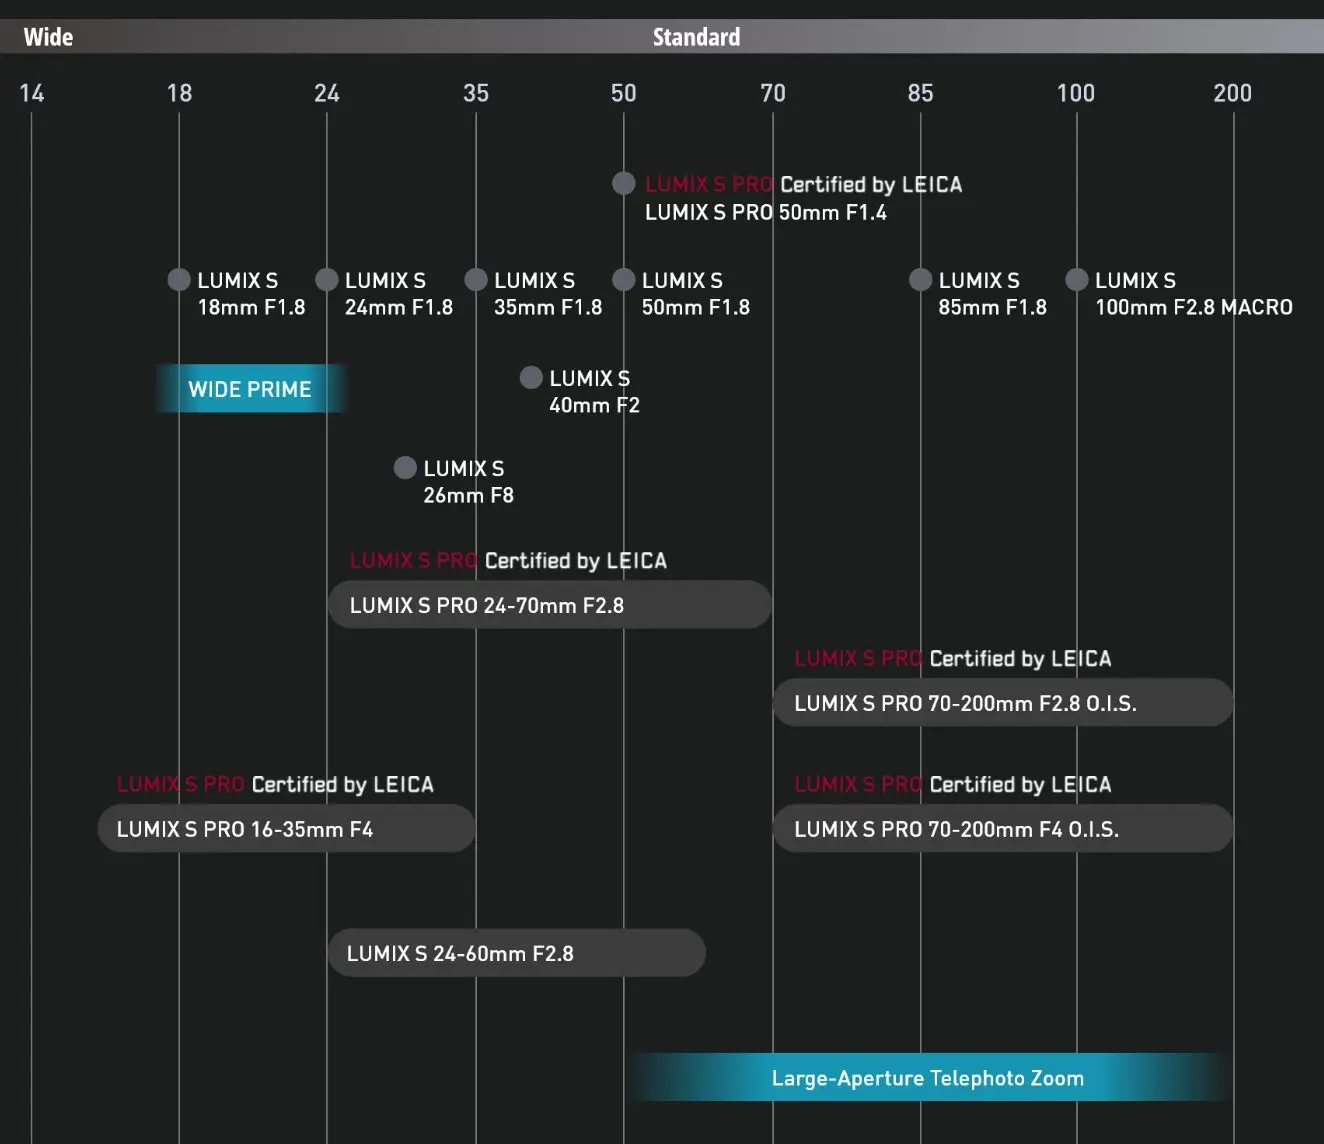Click the LUMIX S 24mm F1.8 dot marker
Viewport: 1324px width, 1144px height.
[327, 280]
